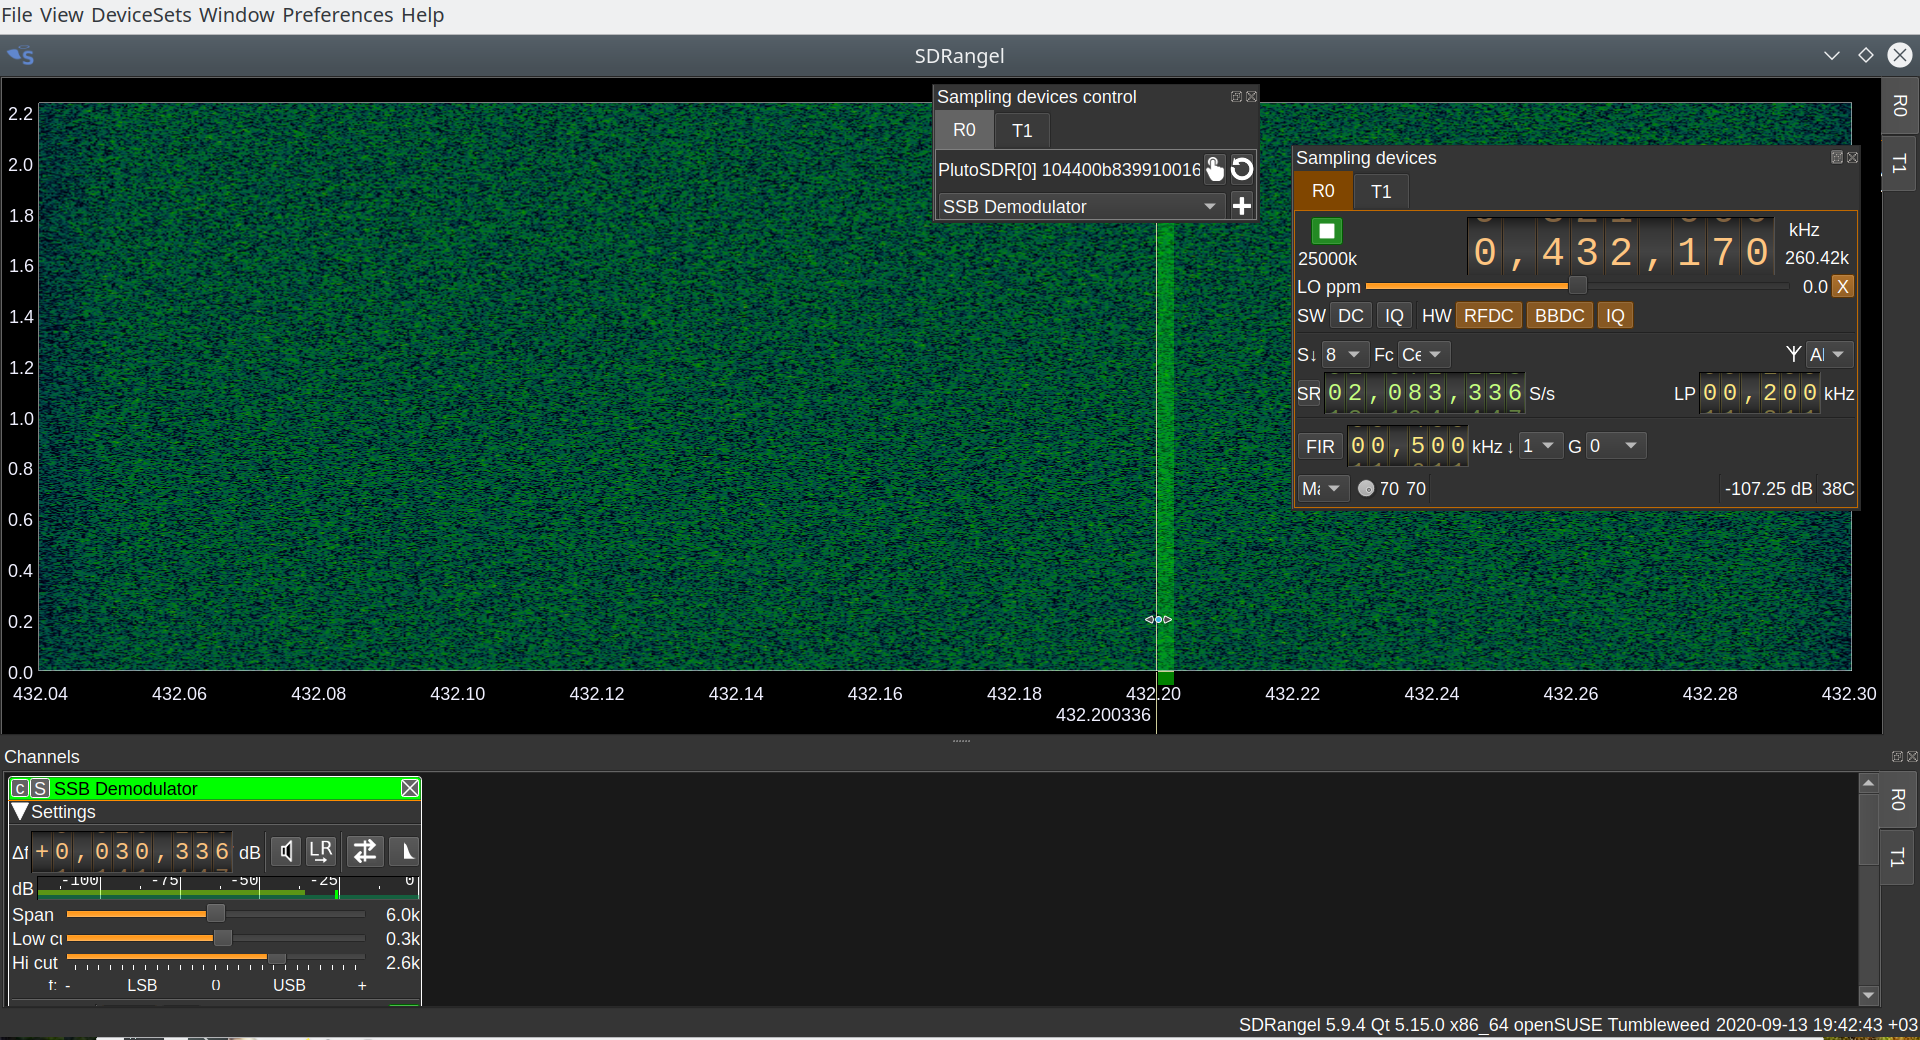The width and height of the screenshot is (1920, 1040).
Task: Open the decimation dropdown showing 8
Action: (1342, 355)
